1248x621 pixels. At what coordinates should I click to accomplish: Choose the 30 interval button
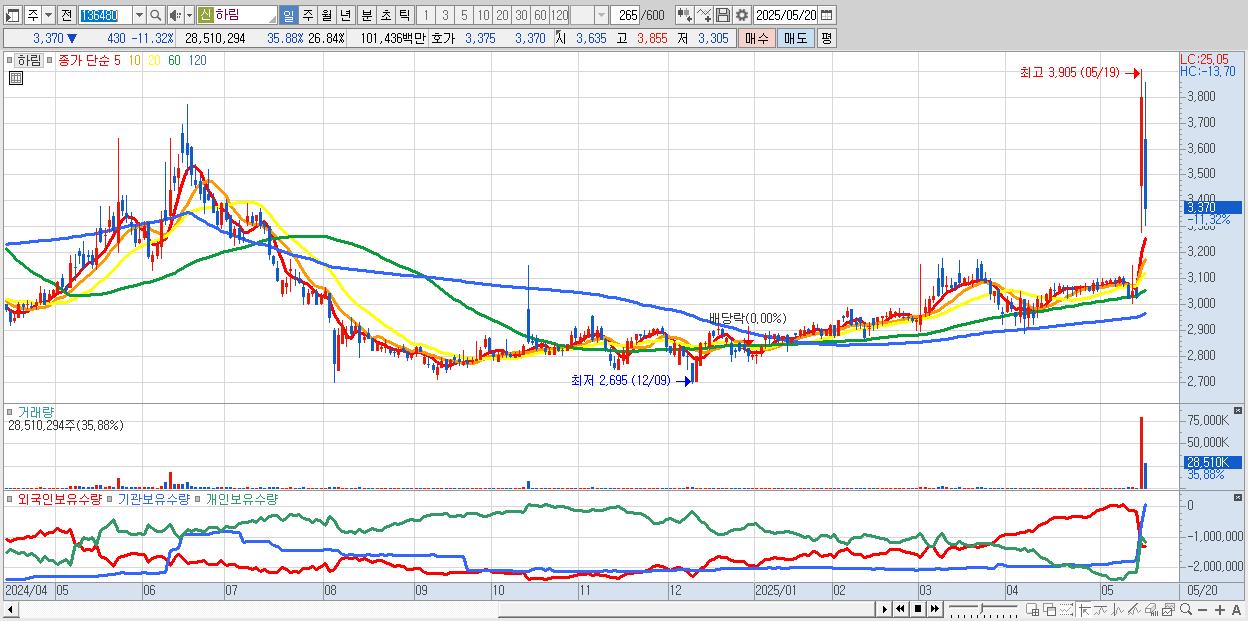[521, 15]
